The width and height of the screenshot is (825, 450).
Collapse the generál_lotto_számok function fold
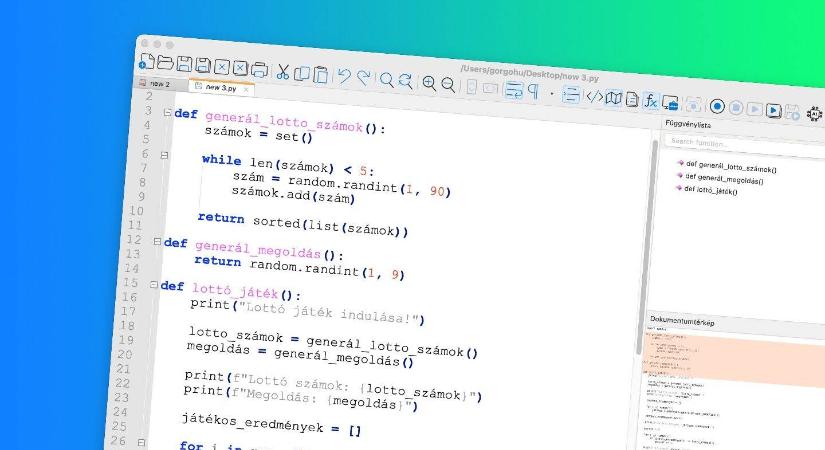(x=167, y=113)
